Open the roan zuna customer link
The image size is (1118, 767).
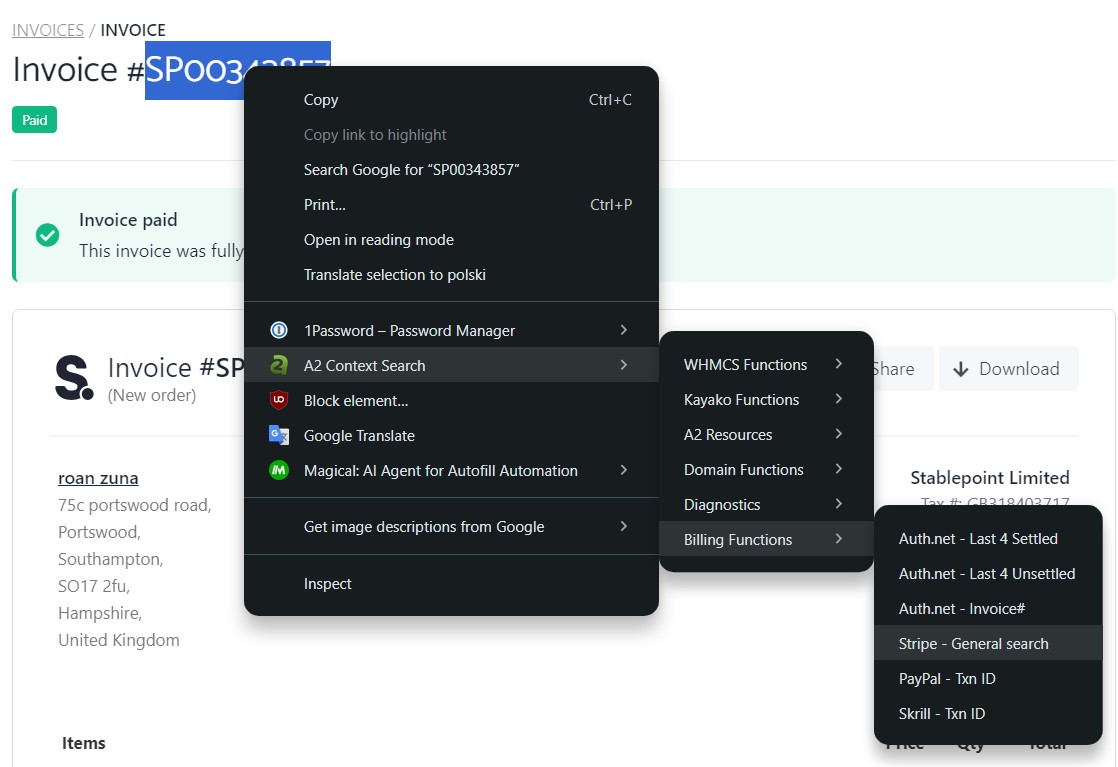pyautogui.click(x=98, y=478)
